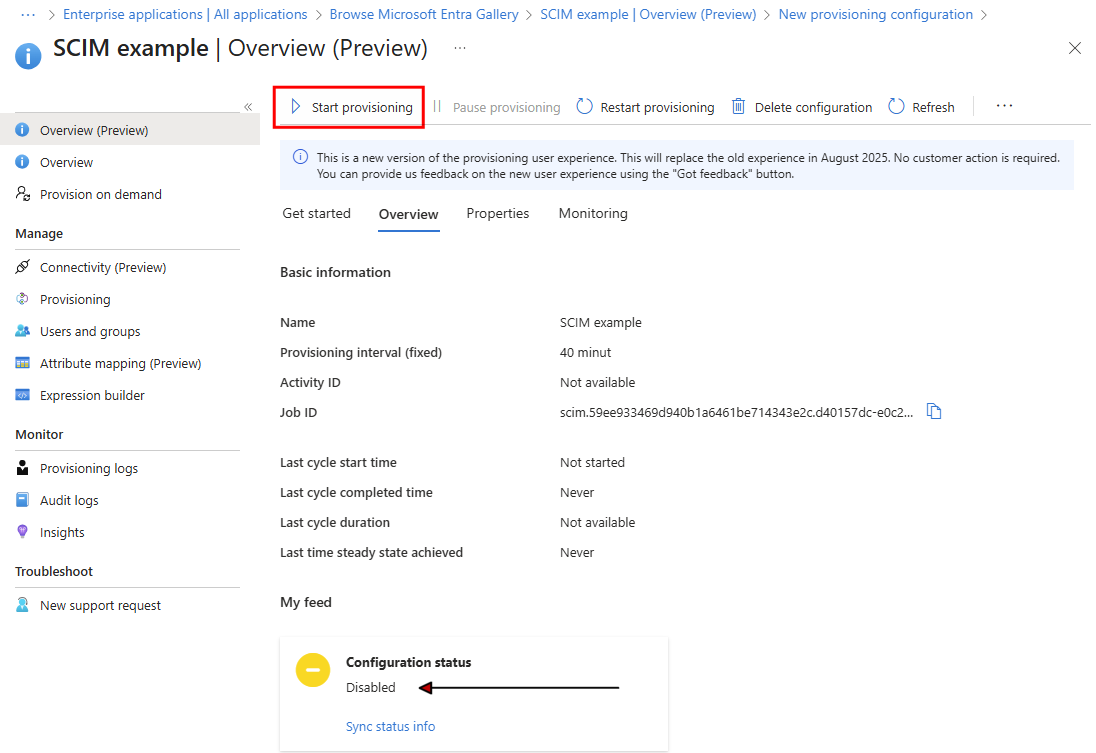The image size is (1096, 753).
Task: Open Connectivity (Preview) in sidebar
Action: pyautogui.click(x=103, y=267)
